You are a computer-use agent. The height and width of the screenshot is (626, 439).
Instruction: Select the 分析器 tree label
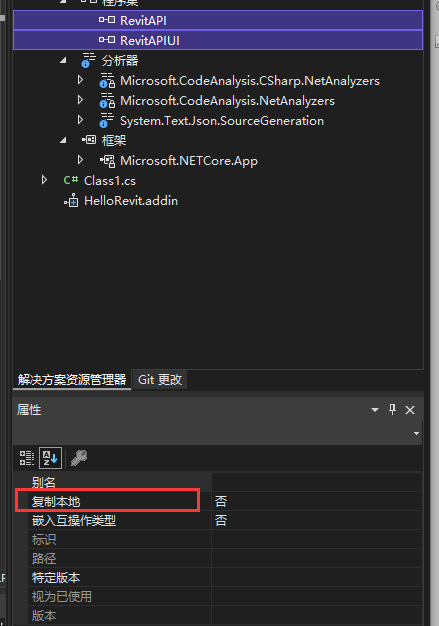(120, 61)
